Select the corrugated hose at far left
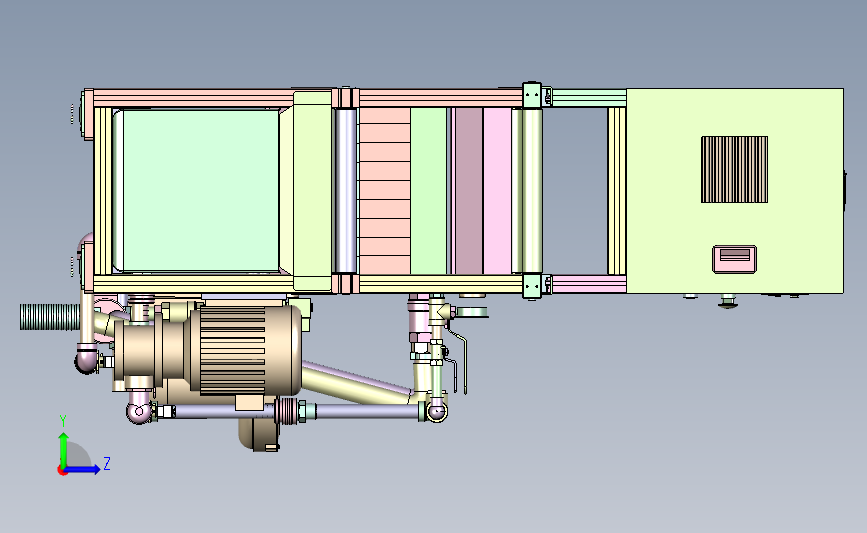The image size is (867, 533). coord(50,317)
